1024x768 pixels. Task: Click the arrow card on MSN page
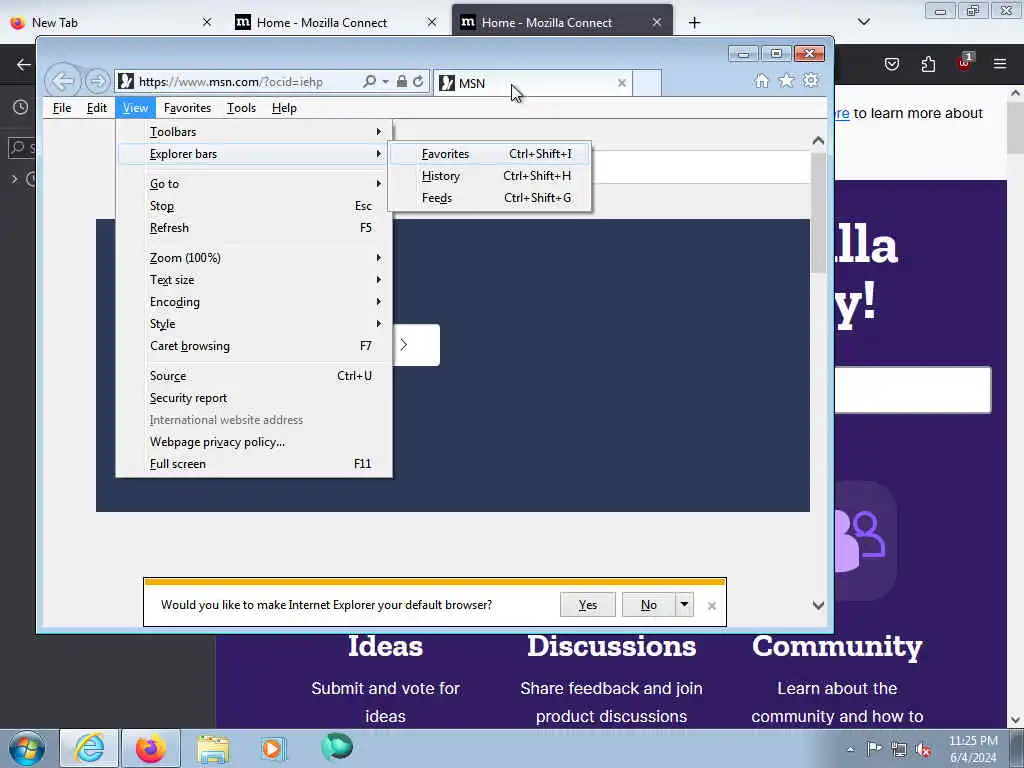pyautogui.click(x=417, y=345)
